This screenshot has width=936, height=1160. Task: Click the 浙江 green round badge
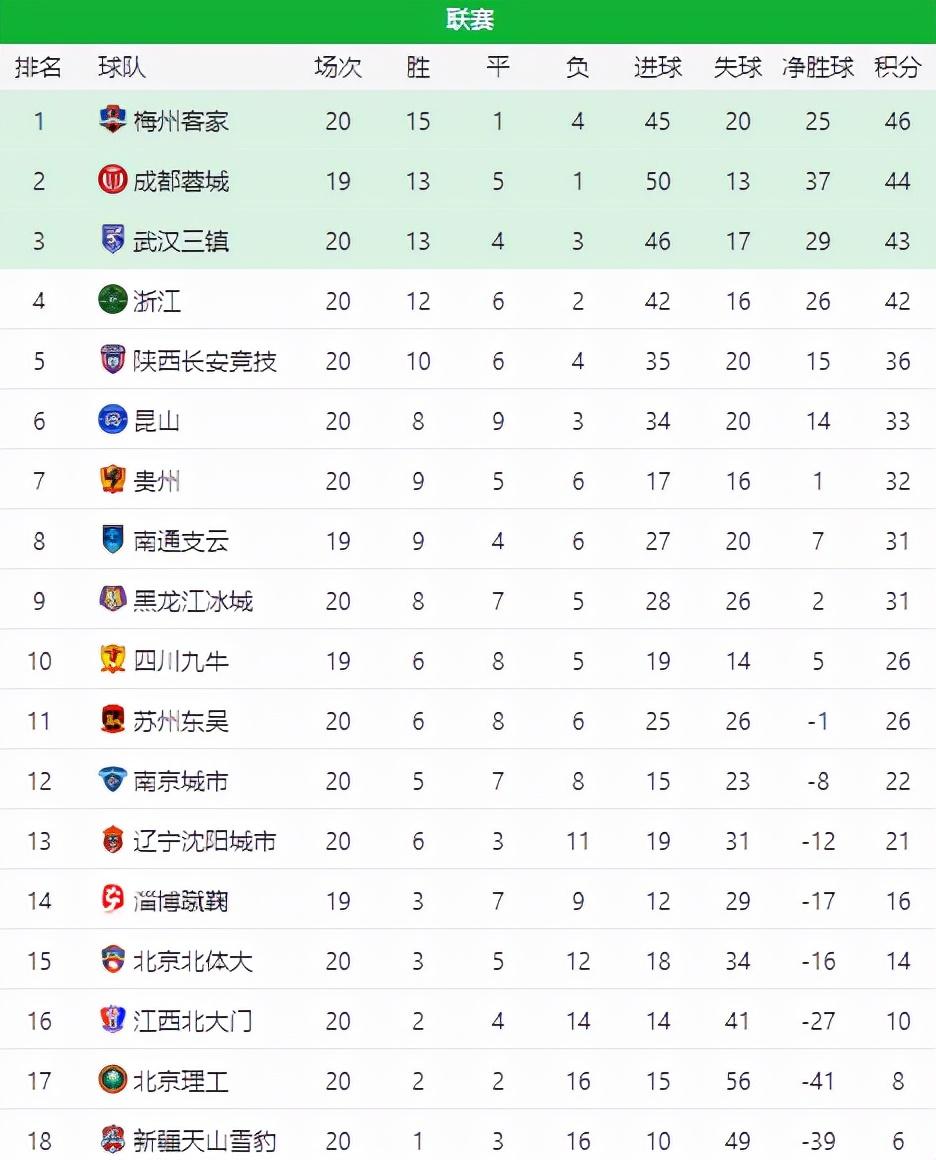tap(112, 300)
